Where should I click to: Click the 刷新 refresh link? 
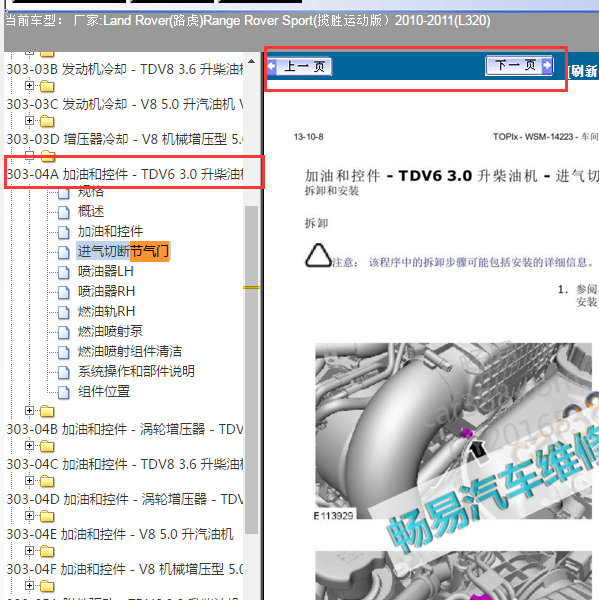(x=583, y=71)
